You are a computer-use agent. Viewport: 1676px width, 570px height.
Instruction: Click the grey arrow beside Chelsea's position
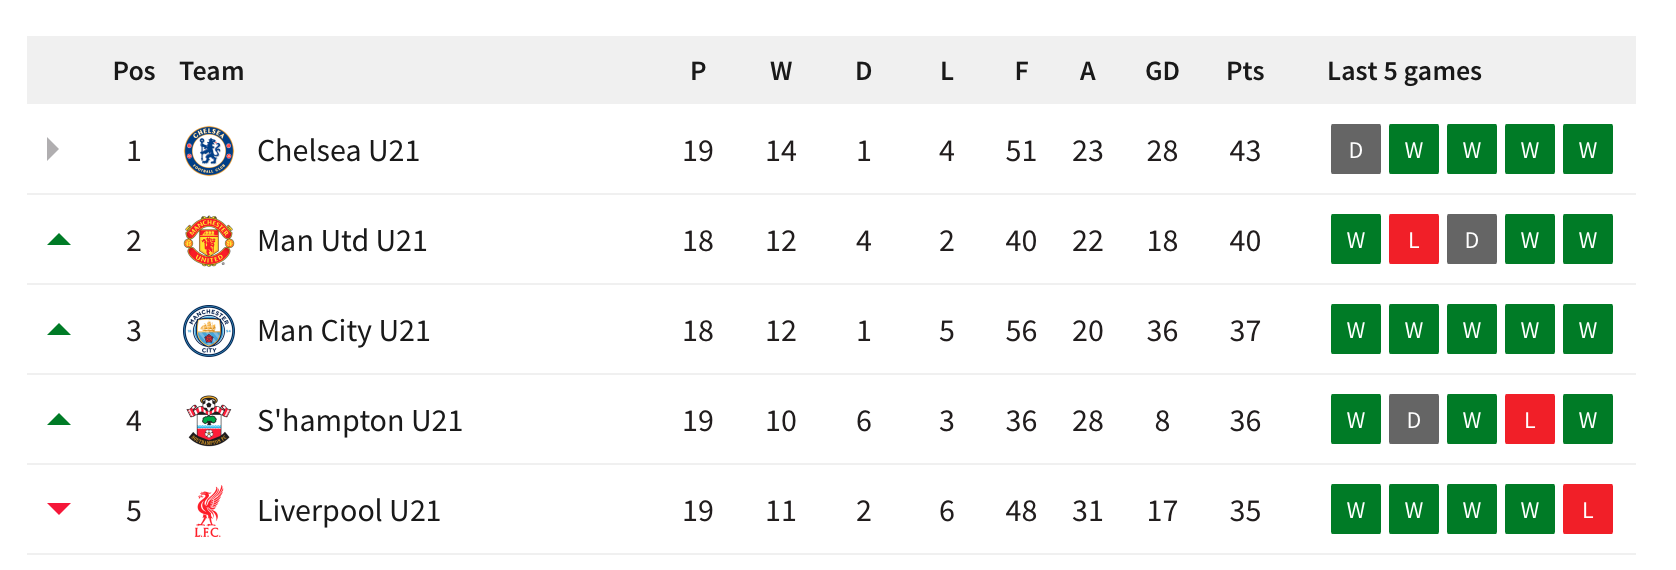(x=53, y=150)
